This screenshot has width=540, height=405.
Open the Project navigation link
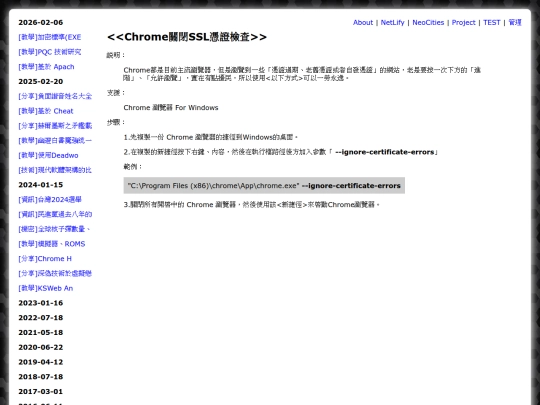click(463, 22)
